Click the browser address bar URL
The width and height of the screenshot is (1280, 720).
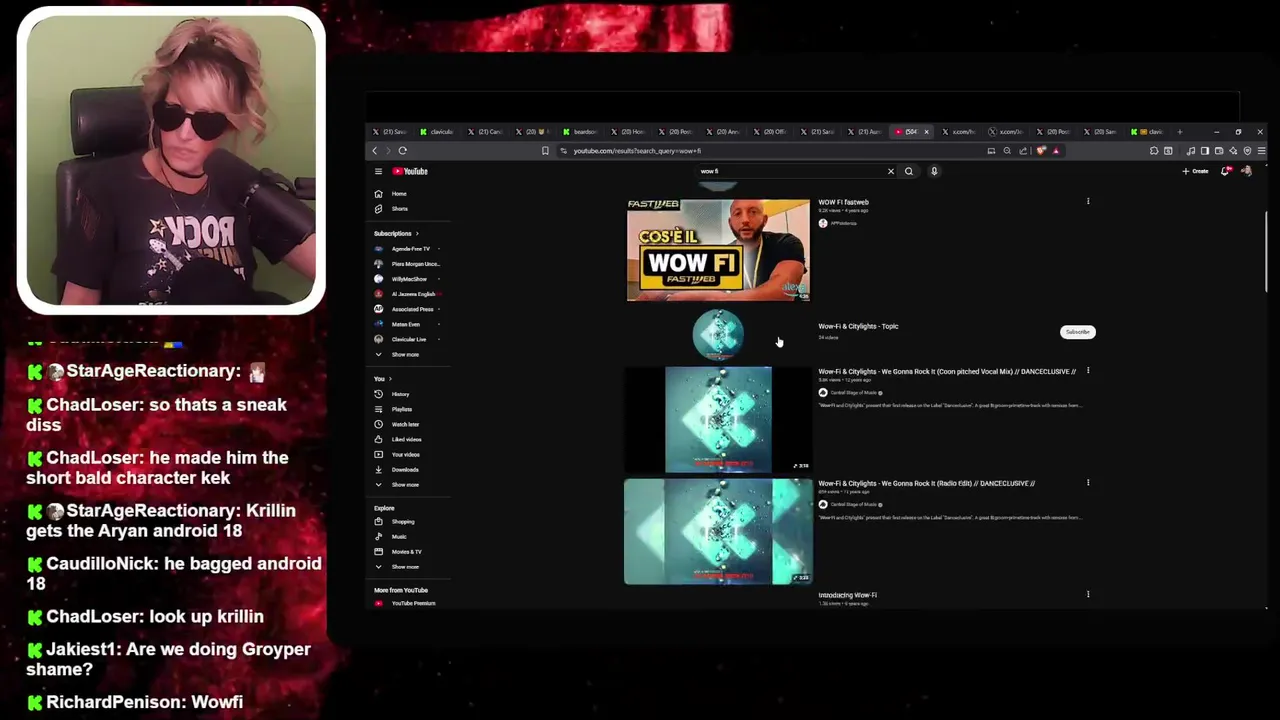tap(637, 151)
